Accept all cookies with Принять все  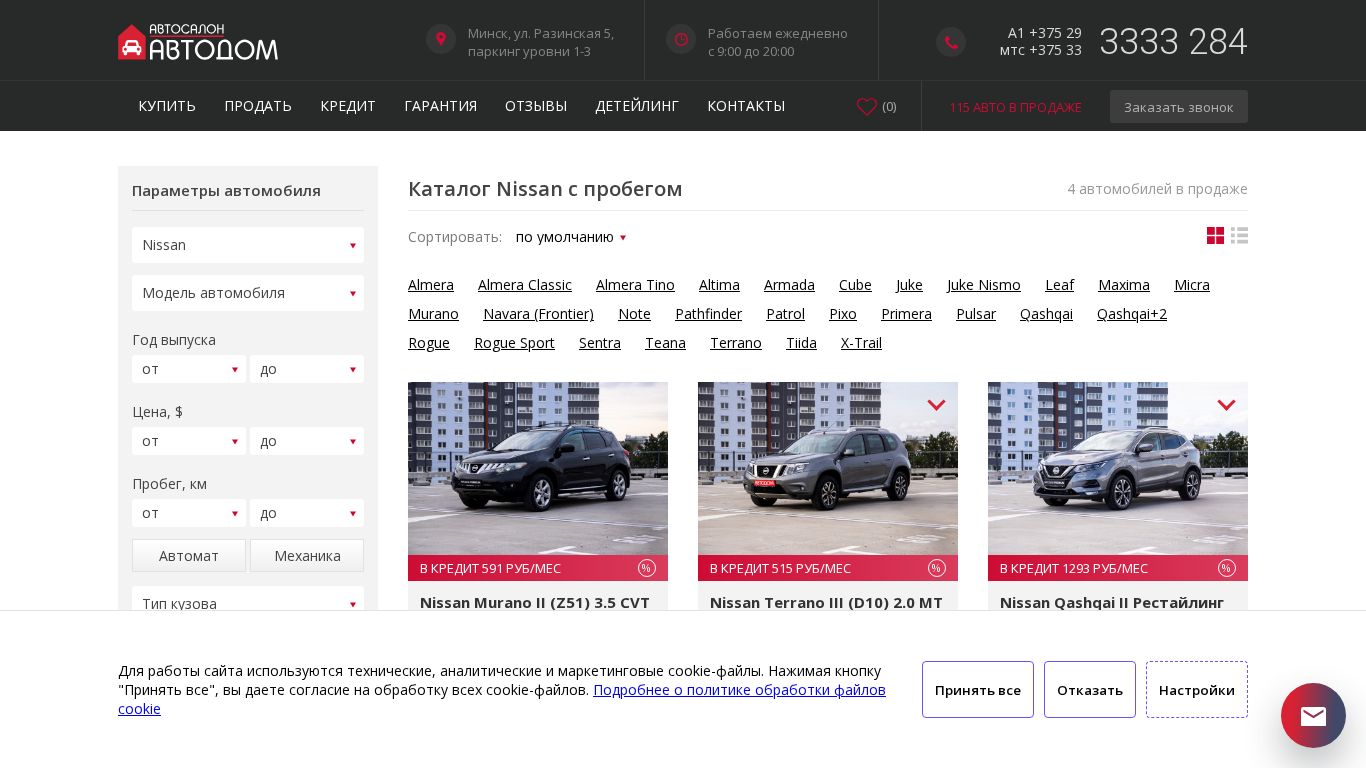click(978, 690)
